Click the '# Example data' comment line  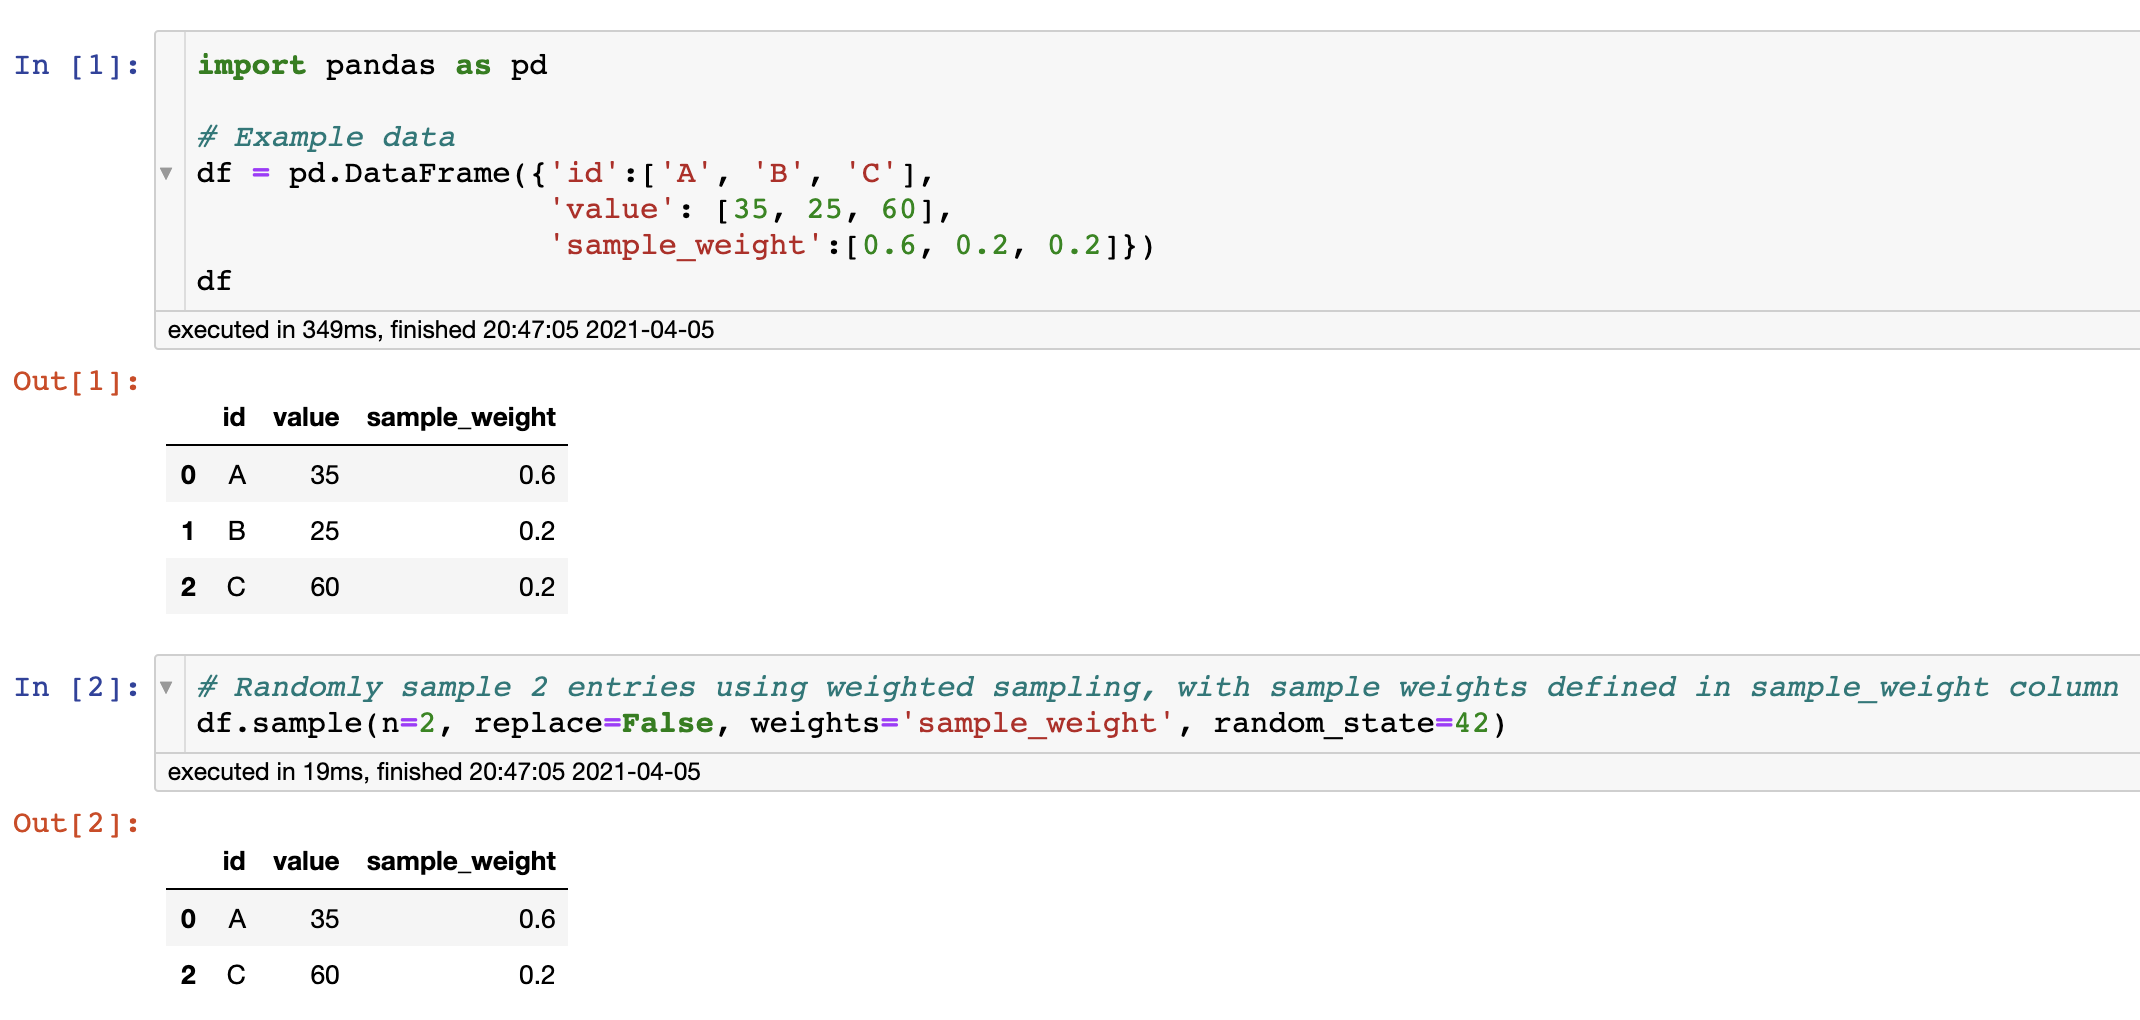[326, 137]
